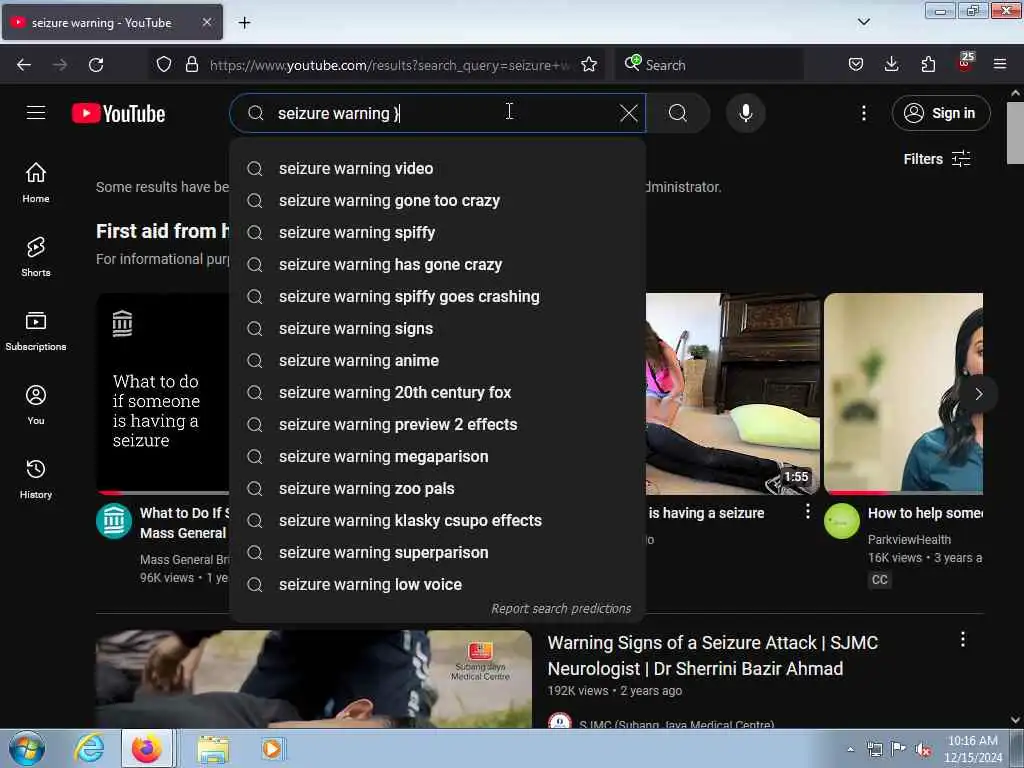Open the list all tabs dropdown arrow
The image size is (1024, 768).
pyautogui.click(x=863, y=22)
